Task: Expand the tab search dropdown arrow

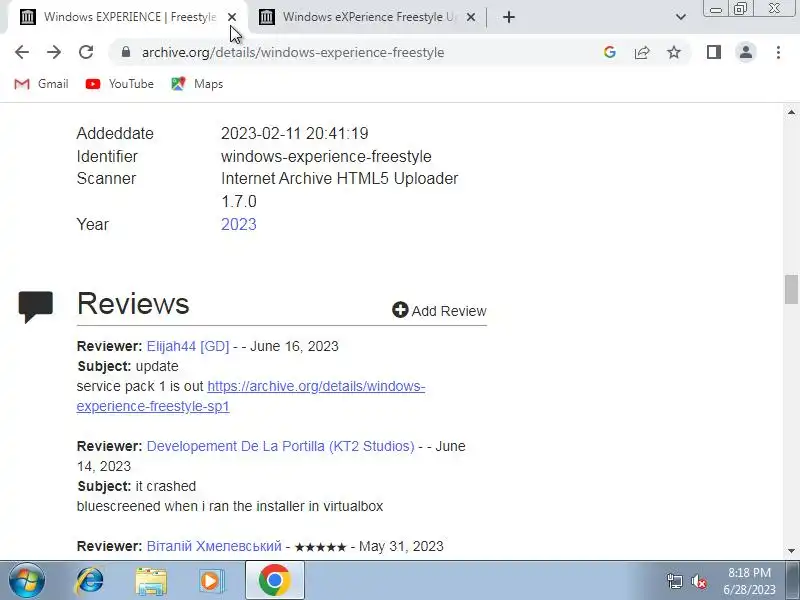Action: coord(681,17)
